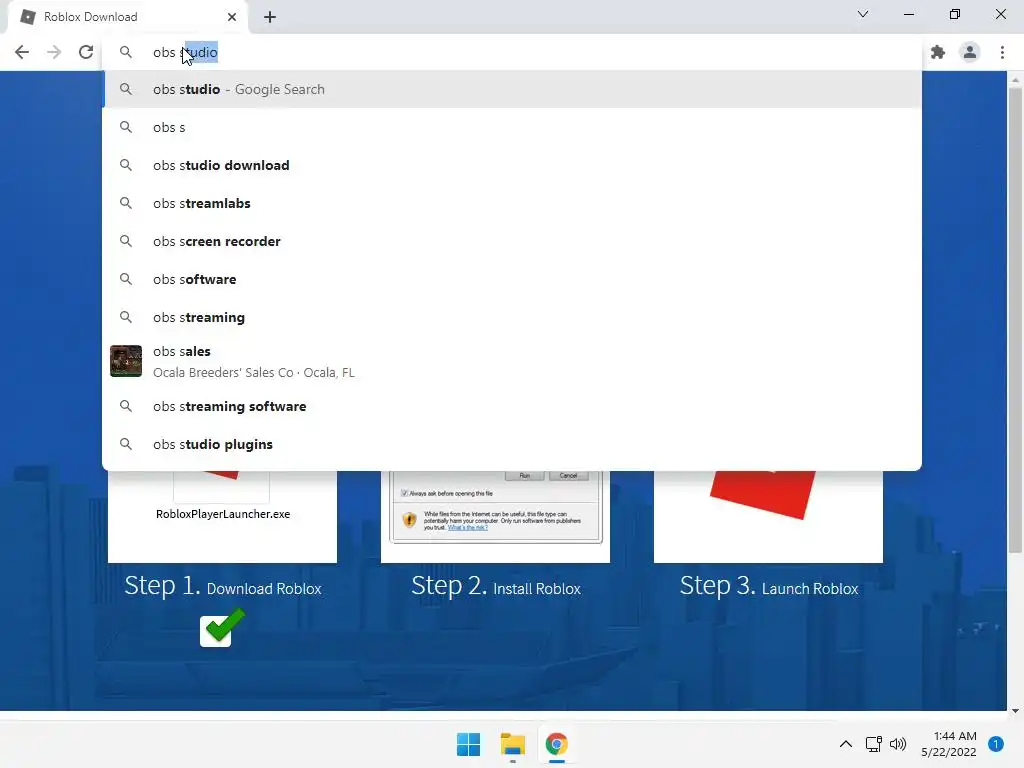Click the scrollbar up arrow
Screen dimensions: 1024x768
1015,80
